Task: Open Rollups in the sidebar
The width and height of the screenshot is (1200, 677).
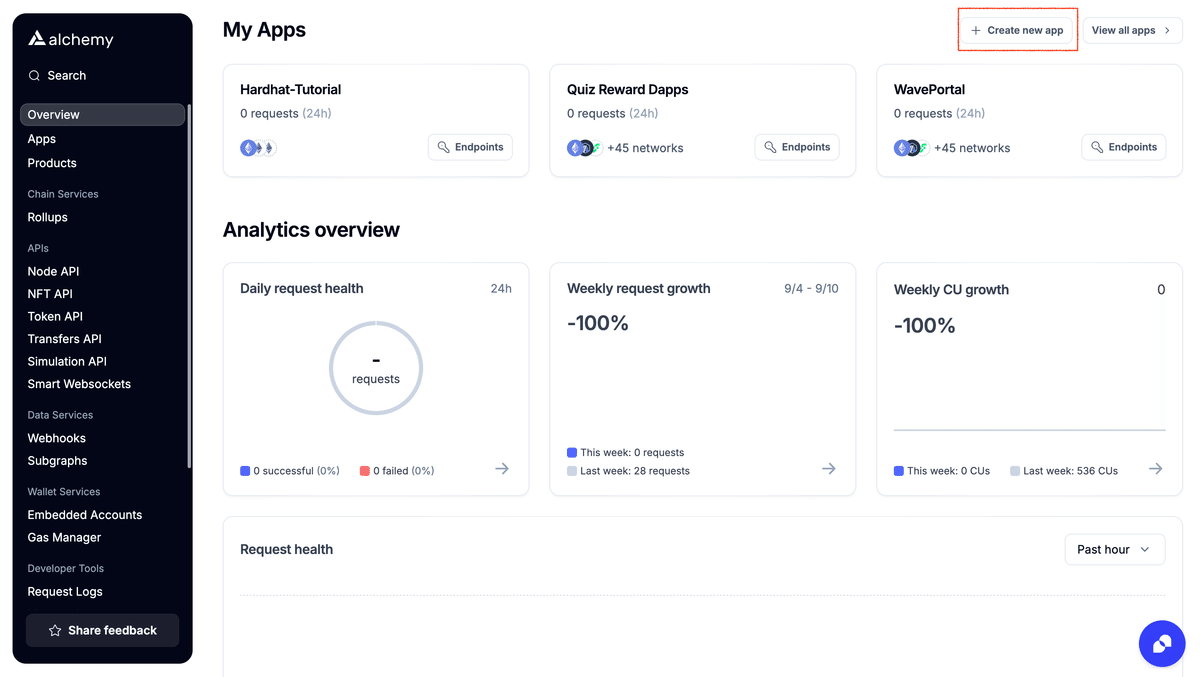Action: coord(48,217)
